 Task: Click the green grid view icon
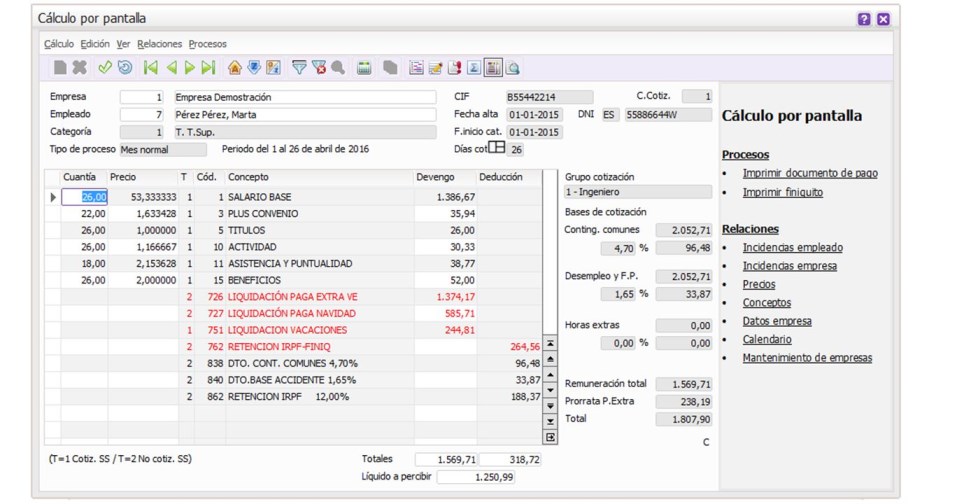364,67
